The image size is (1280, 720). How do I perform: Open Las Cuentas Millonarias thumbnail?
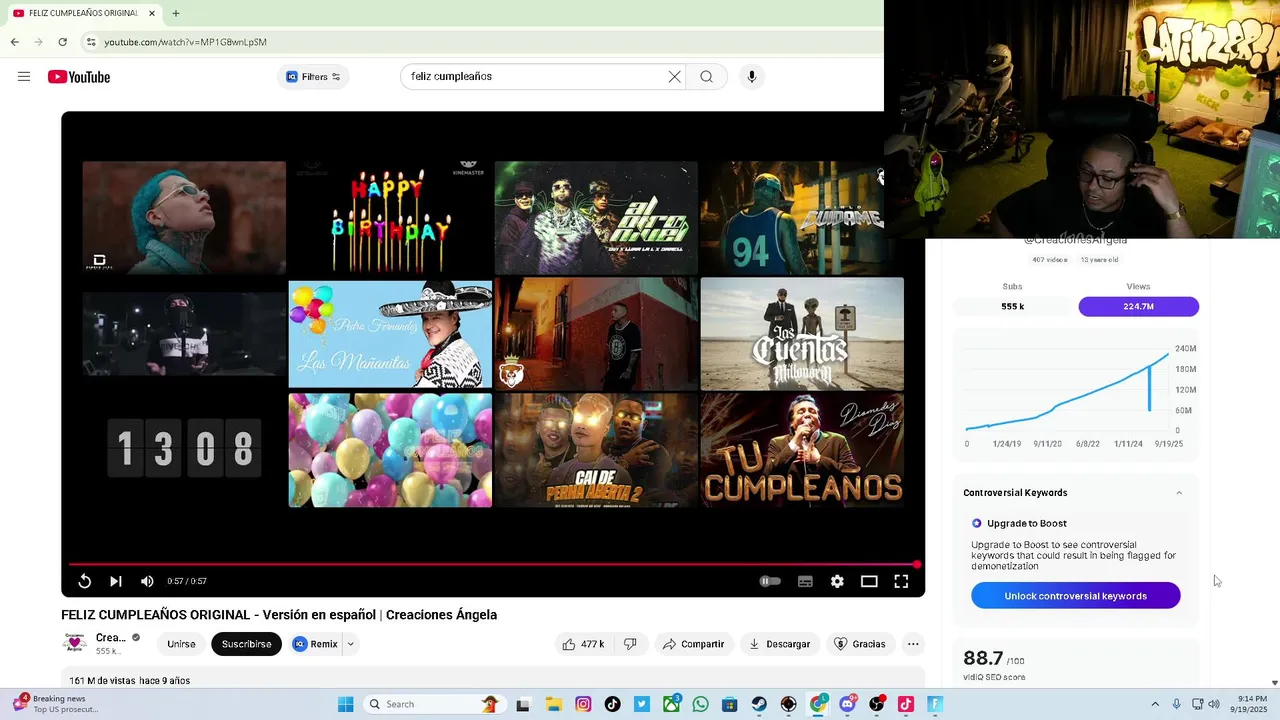pos(802,334)
